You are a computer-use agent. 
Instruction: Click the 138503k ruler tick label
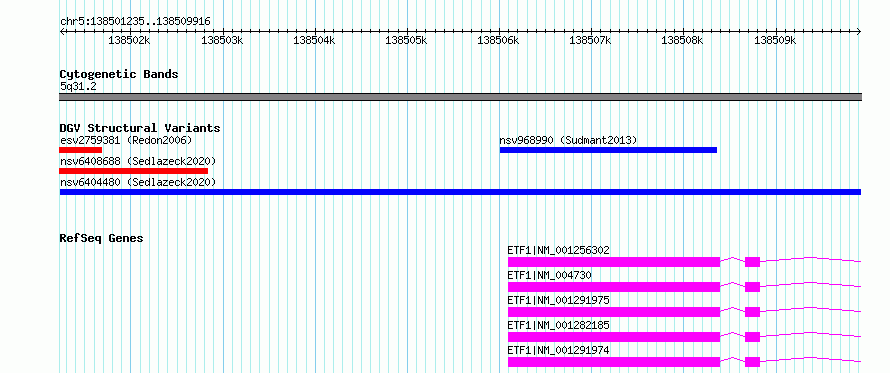(222, 40)
